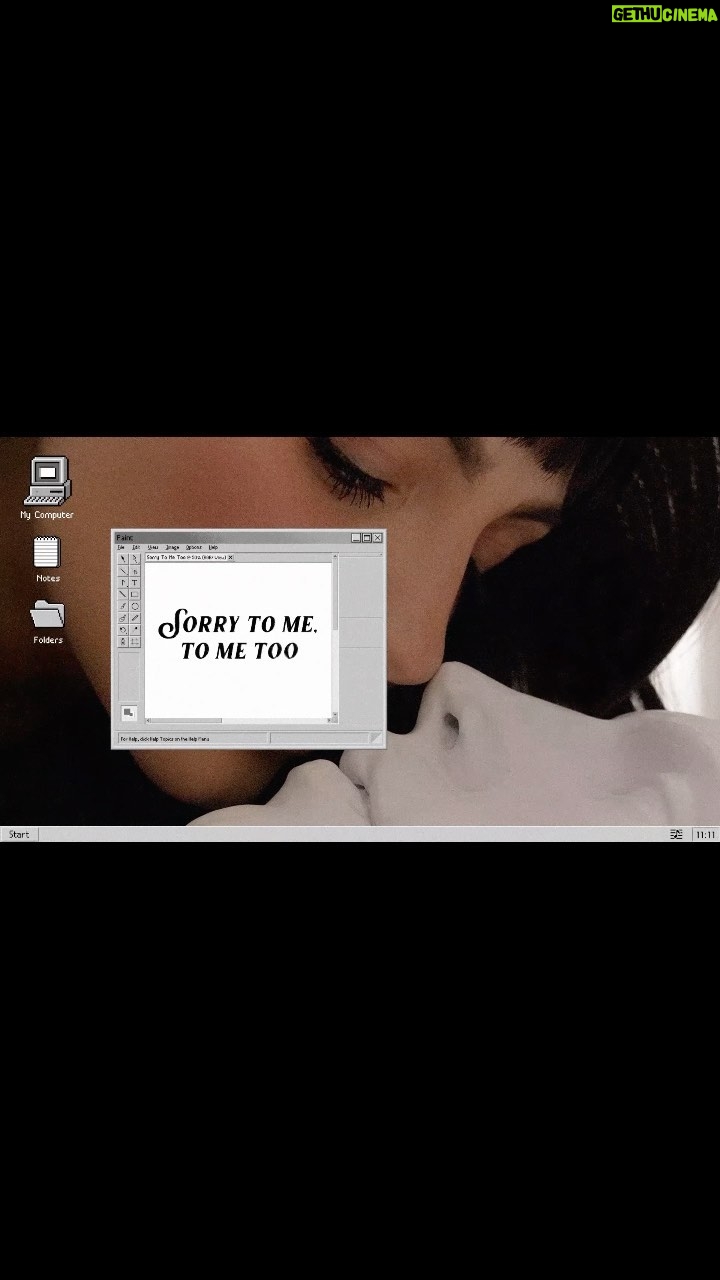720x1280 pixels.
Task: Open the Edit menu in Paint
Action: tap(136, 547)
